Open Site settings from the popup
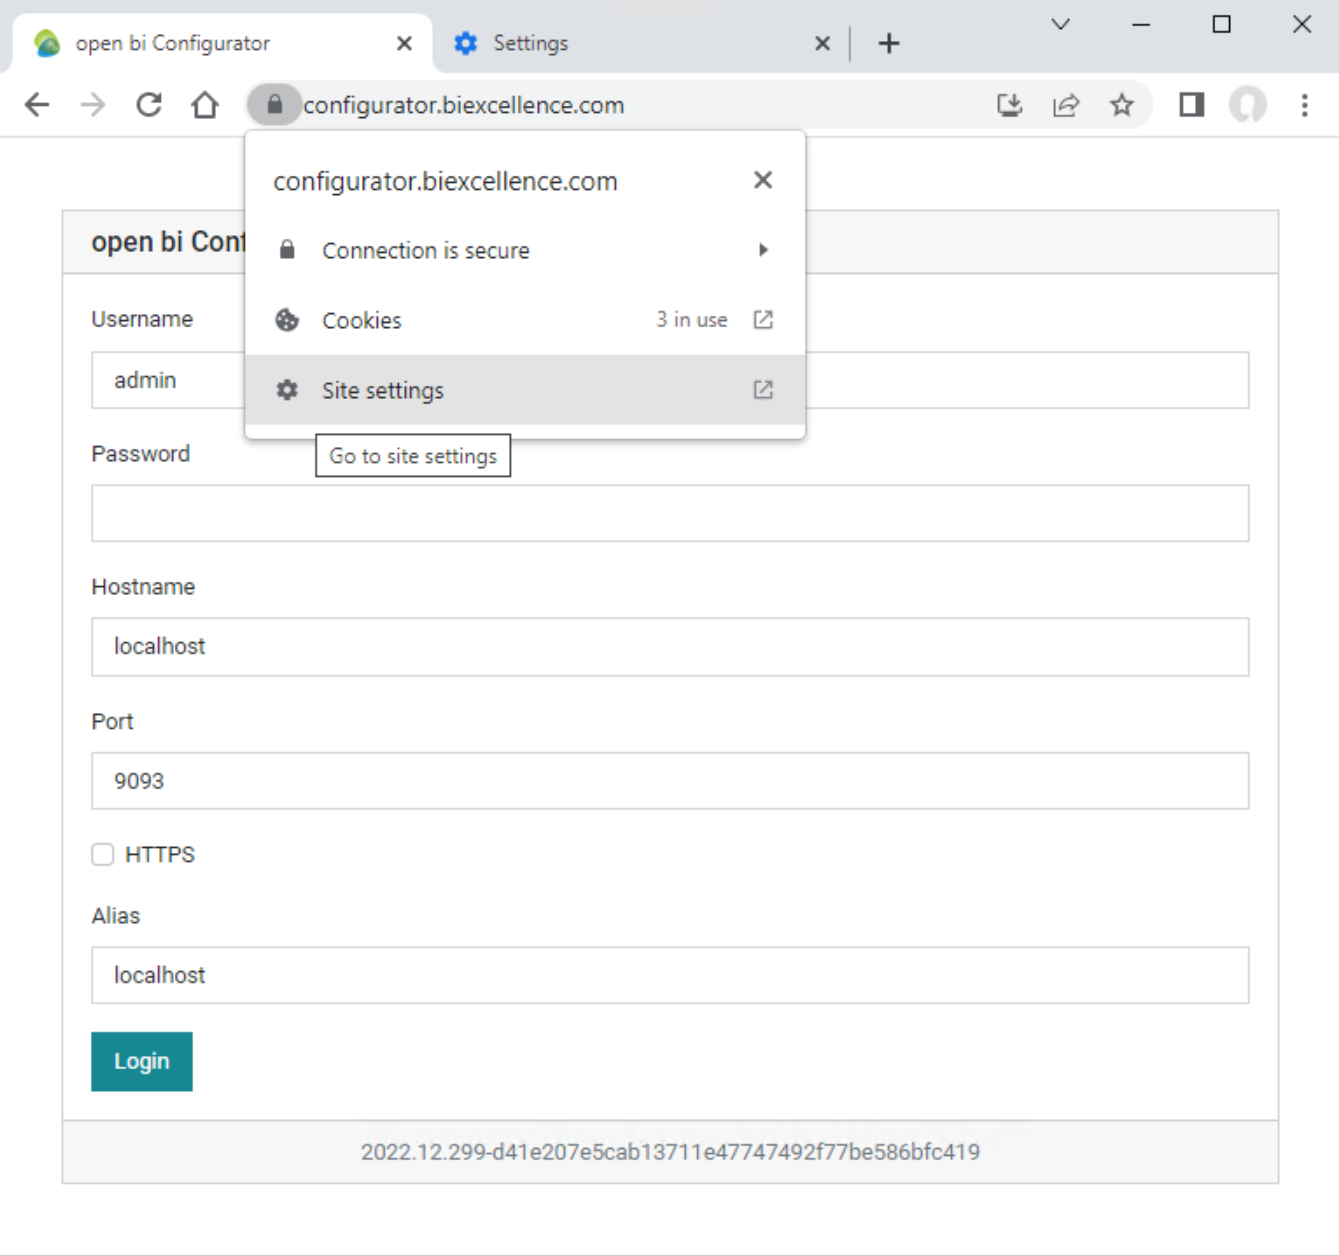The width and height of the screenshot is (1339, 1256). (x=525, y=390)
